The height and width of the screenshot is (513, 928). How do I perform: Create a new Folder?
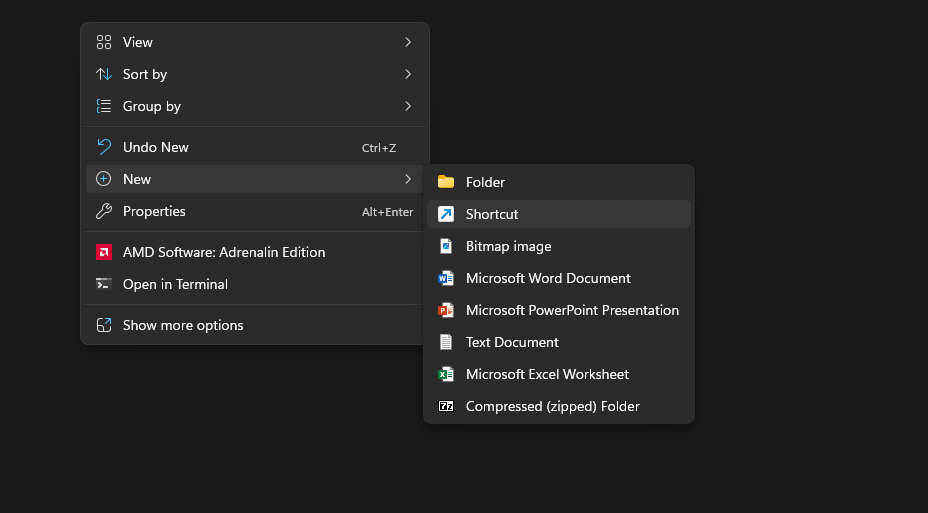[x=559, y=182]
